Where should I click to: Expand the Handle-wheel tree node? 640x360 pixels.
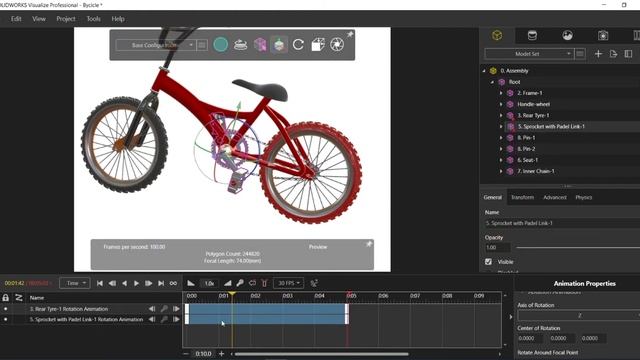pos(501,104)
